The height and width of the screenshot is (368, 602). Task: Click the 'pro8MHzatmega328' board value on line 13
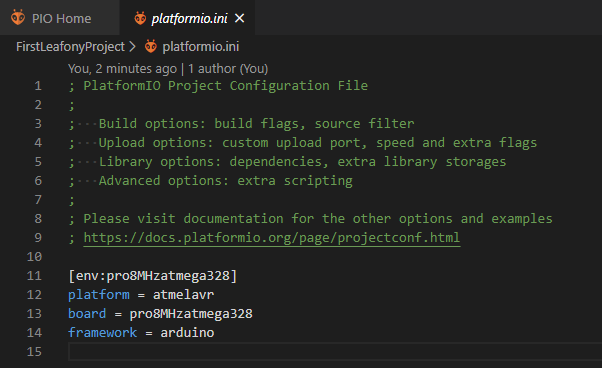[x=191, y=314]
